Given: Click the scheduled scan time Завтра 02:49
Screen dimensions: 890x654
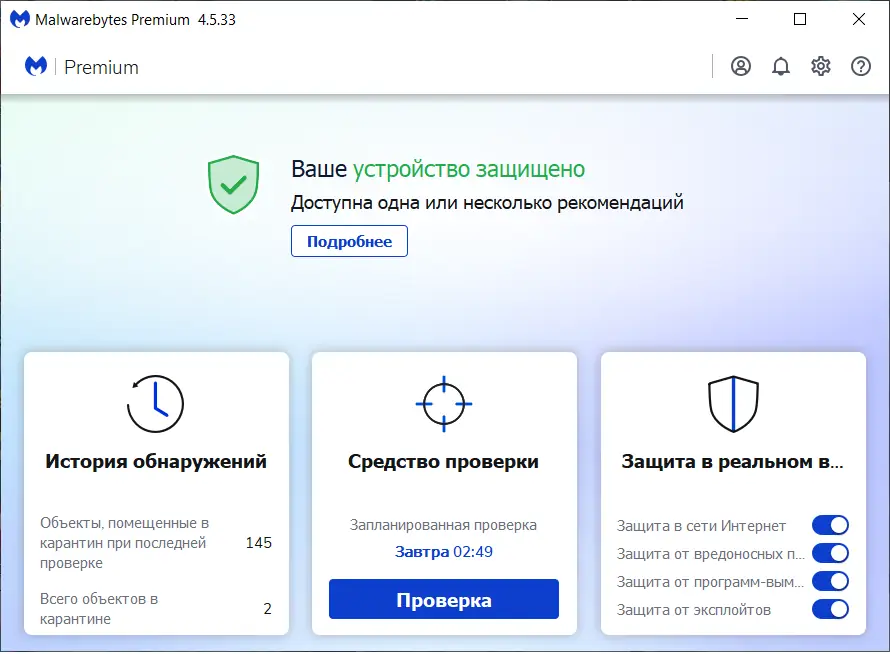Looking at the screenshot, I should [443, 551].
